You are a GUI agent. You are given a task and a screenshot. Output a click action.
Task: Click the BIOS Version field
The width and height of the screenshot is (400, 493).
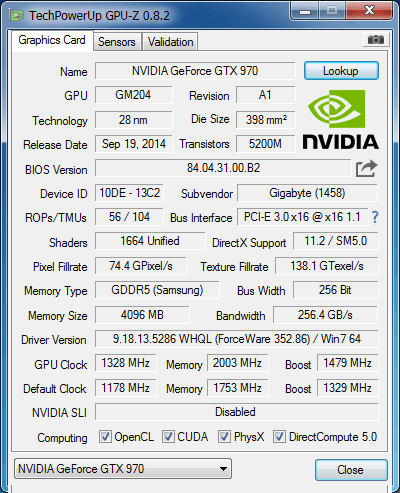[x=223, y=168]
